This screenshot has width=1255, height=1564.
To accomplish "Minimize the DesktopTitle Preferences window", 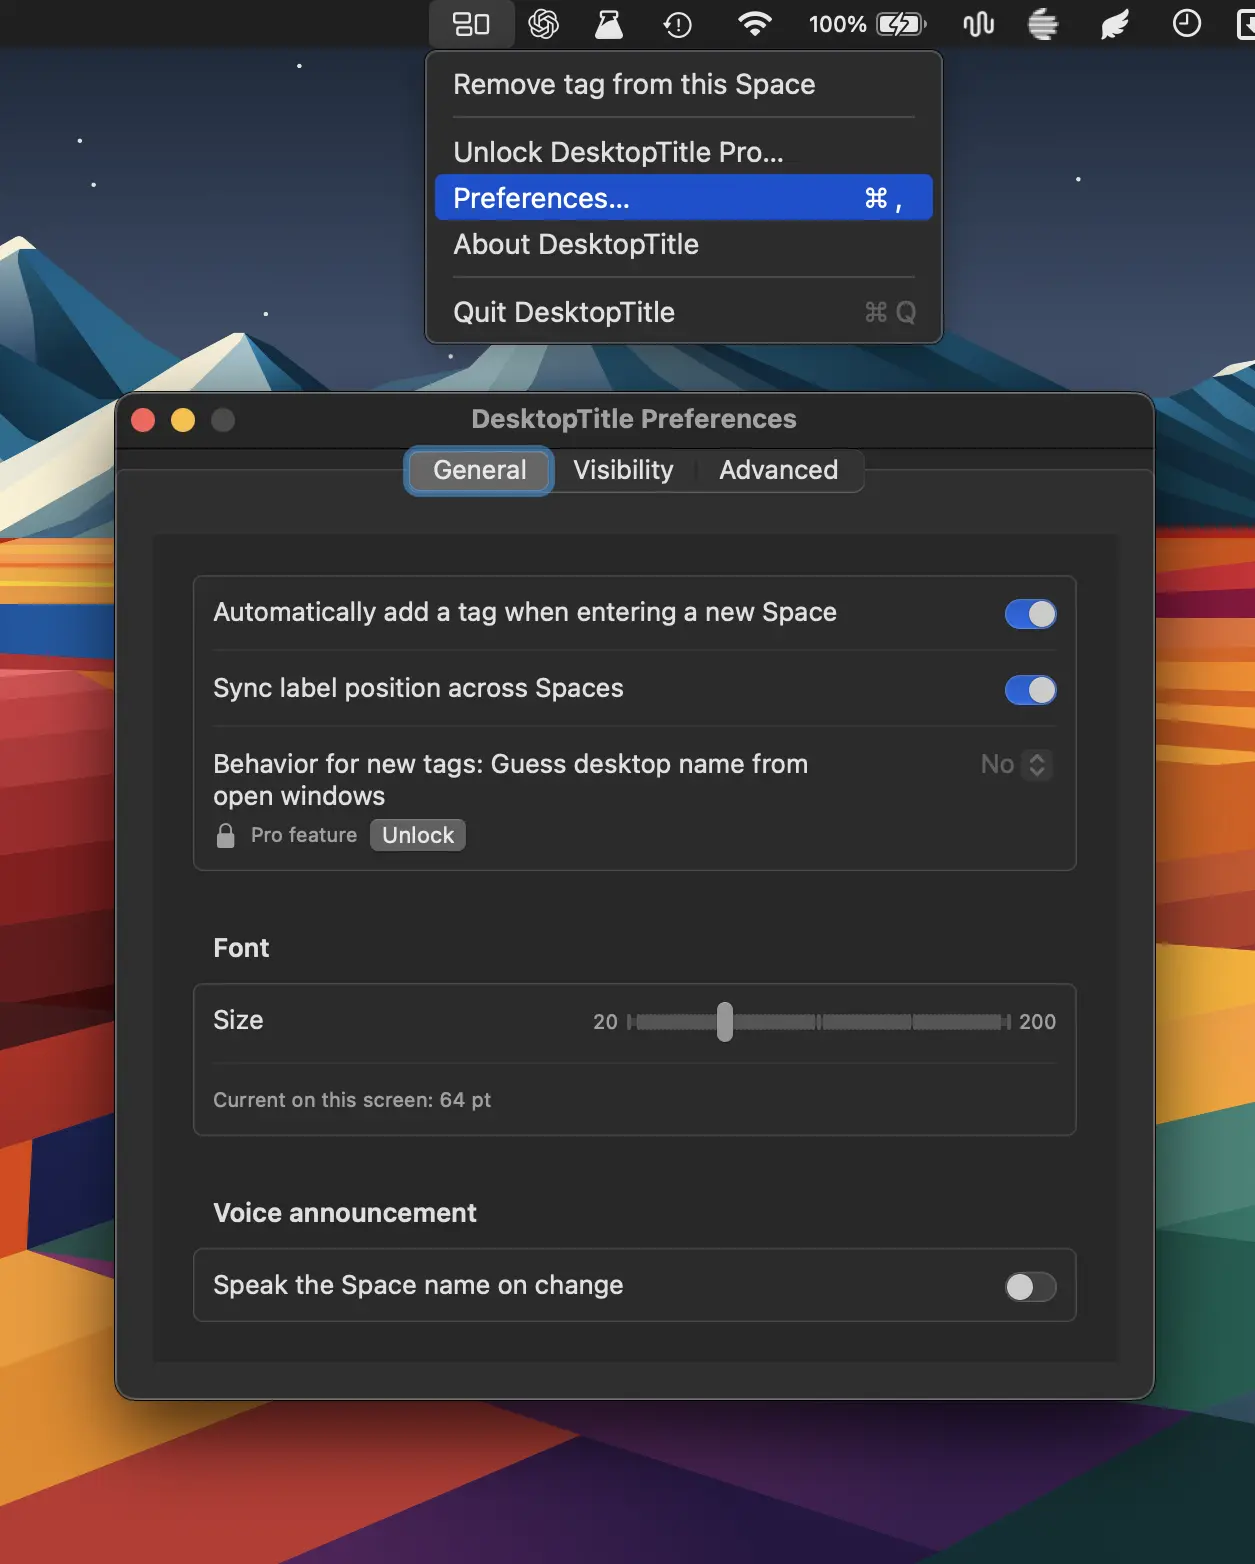I will 183,420.
